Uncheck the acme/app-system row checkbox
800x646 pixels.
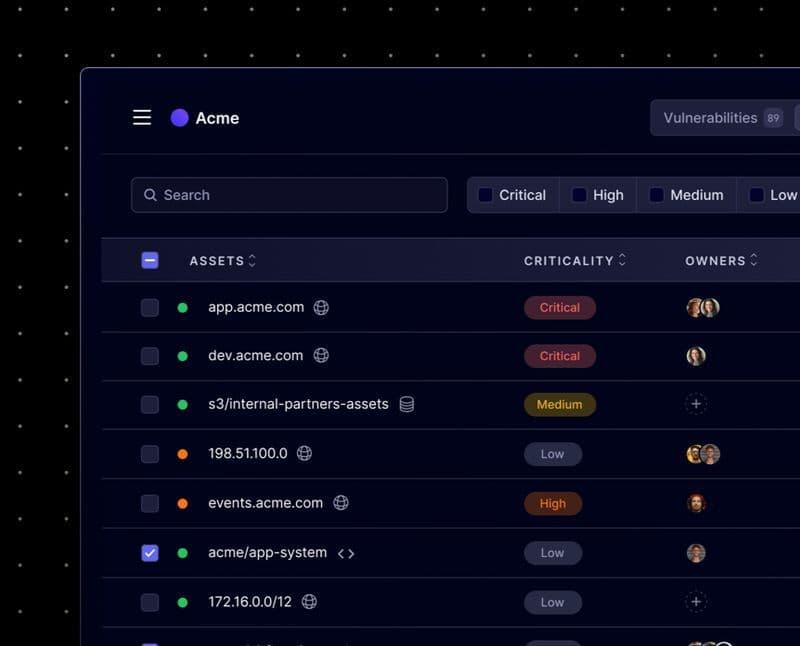[x=150, y=552]
